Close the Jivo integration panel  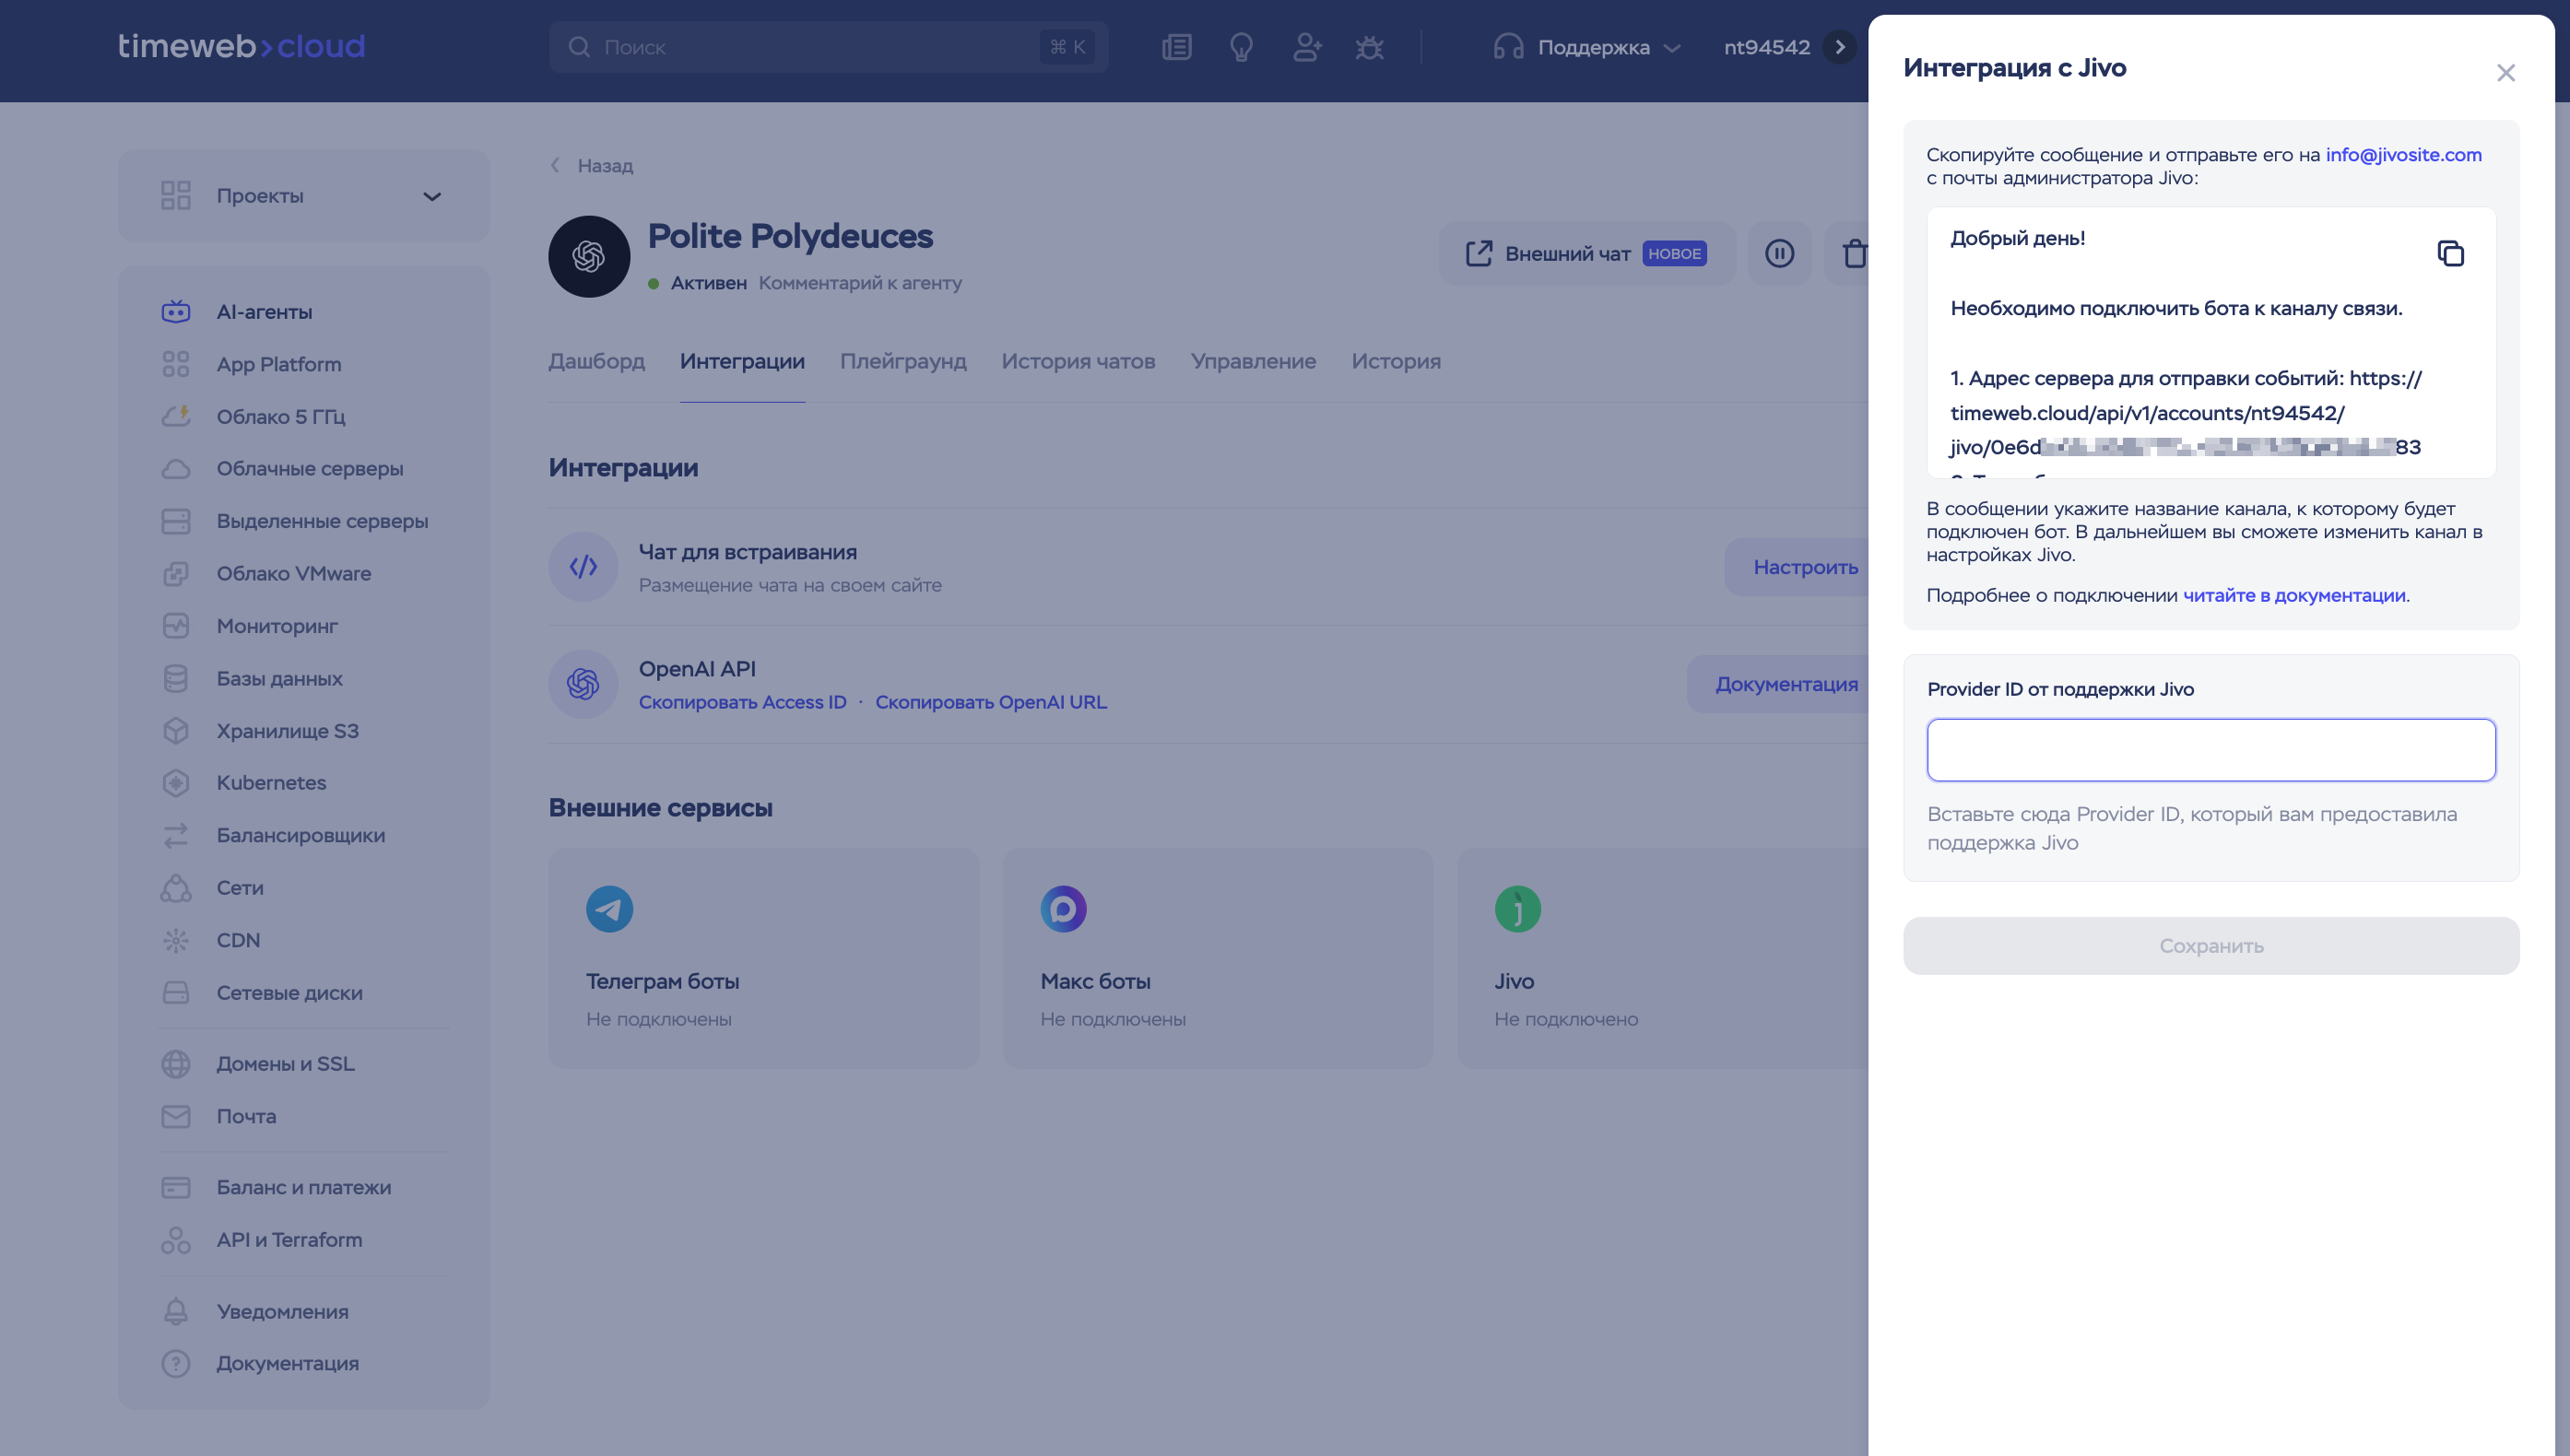coord(2505,73)
